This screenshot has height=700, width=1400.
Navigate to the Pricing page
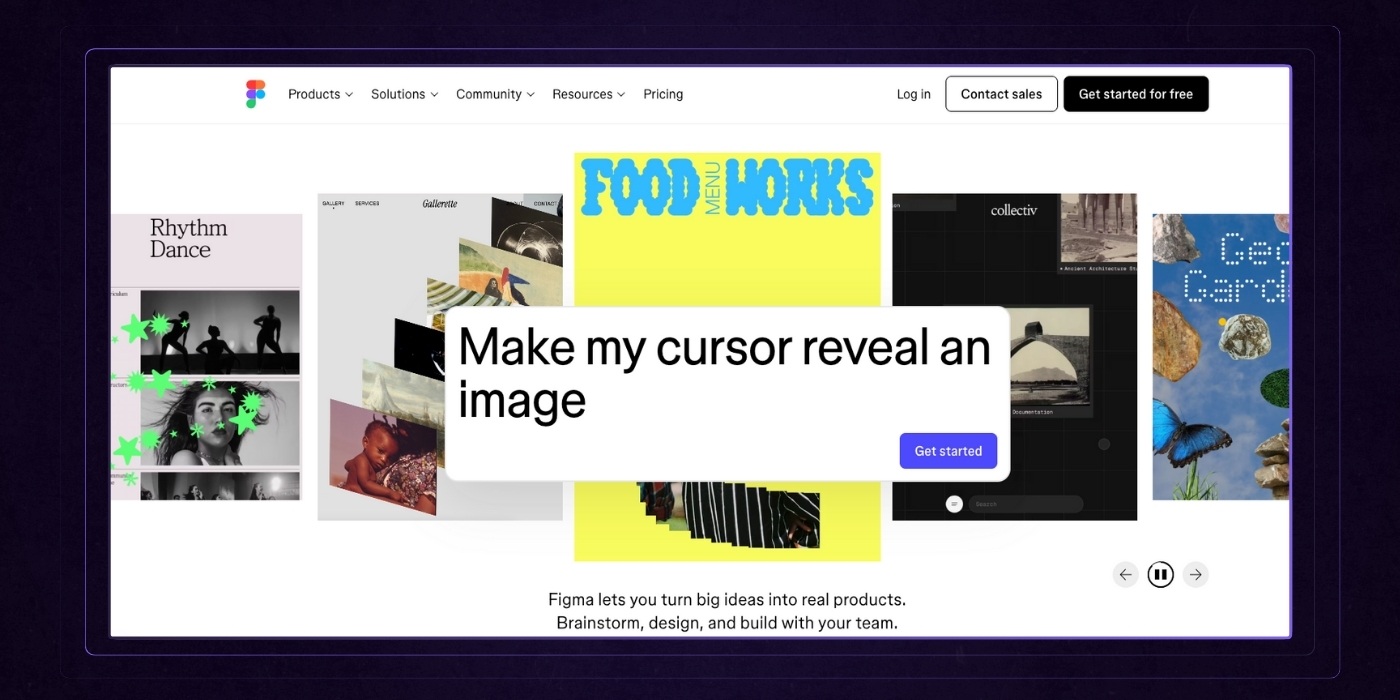click(x=663, y=94)
